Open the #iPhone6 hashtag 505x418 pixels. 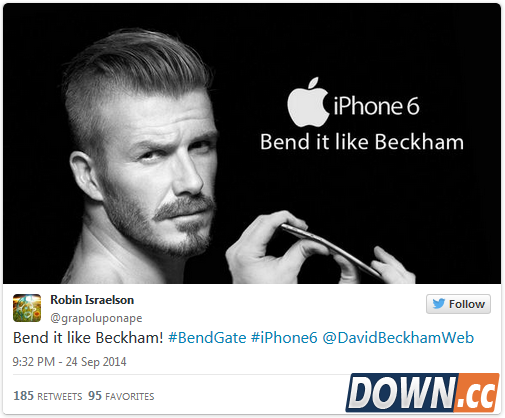(x=284, y=338)
